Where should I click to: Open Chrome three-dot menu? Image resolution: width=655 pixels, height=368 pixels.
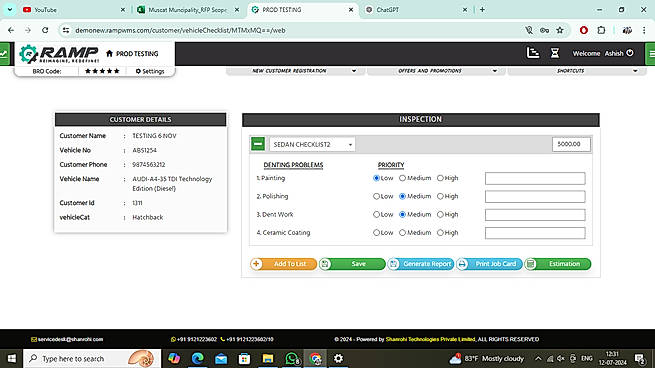[644, 30]
